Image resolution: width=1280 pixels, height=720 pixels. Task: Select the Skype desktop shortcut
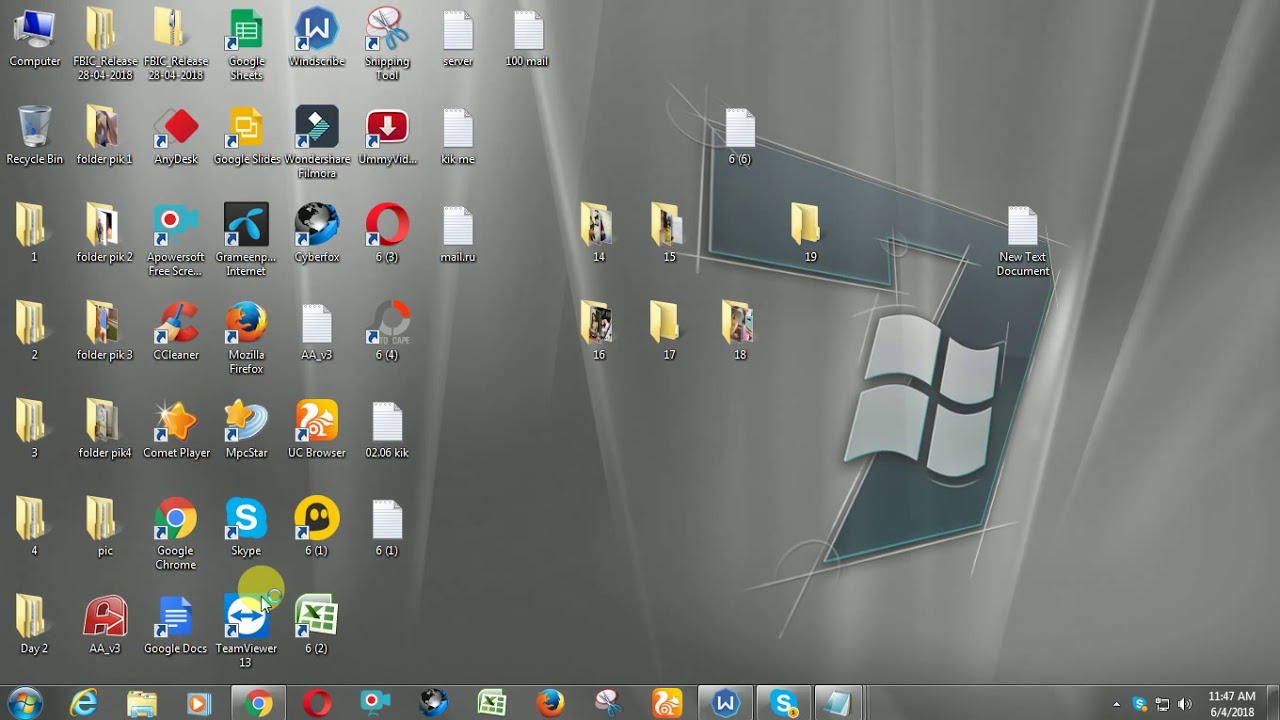click(x=246, y=528)
